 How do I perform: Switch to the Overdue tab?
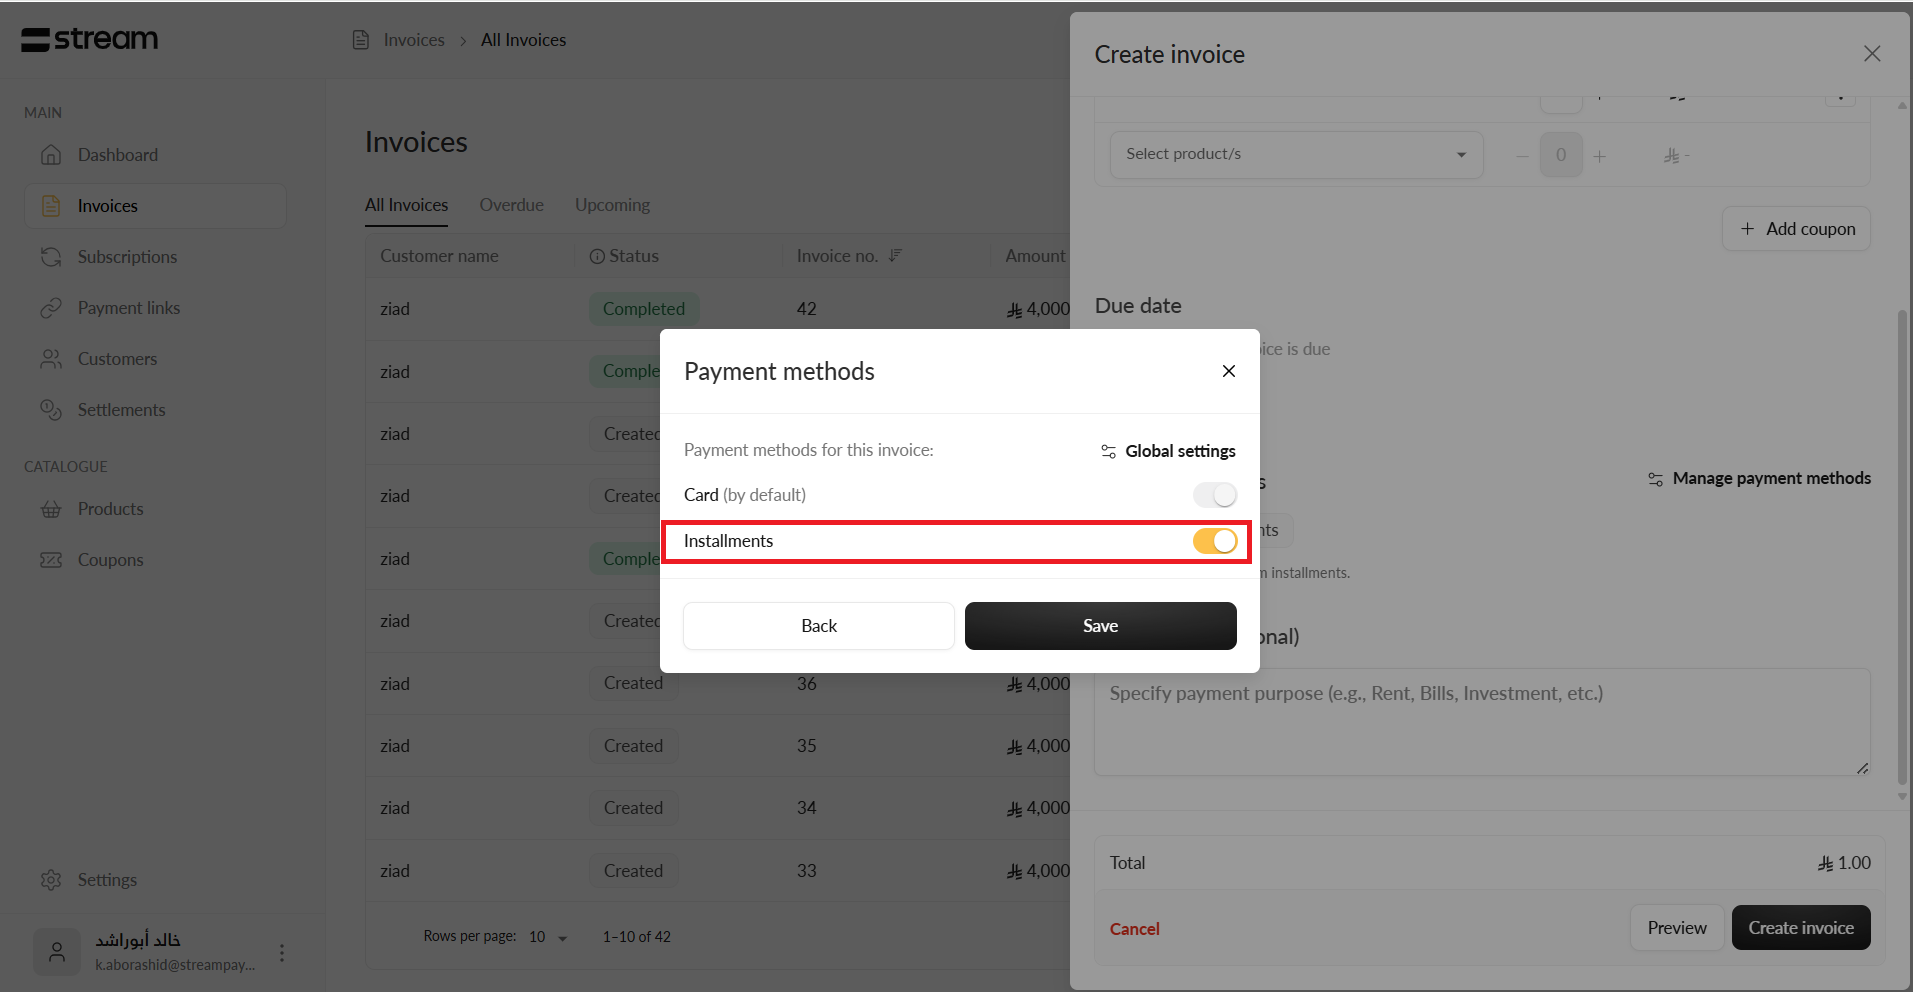click(x=511, y=204)
